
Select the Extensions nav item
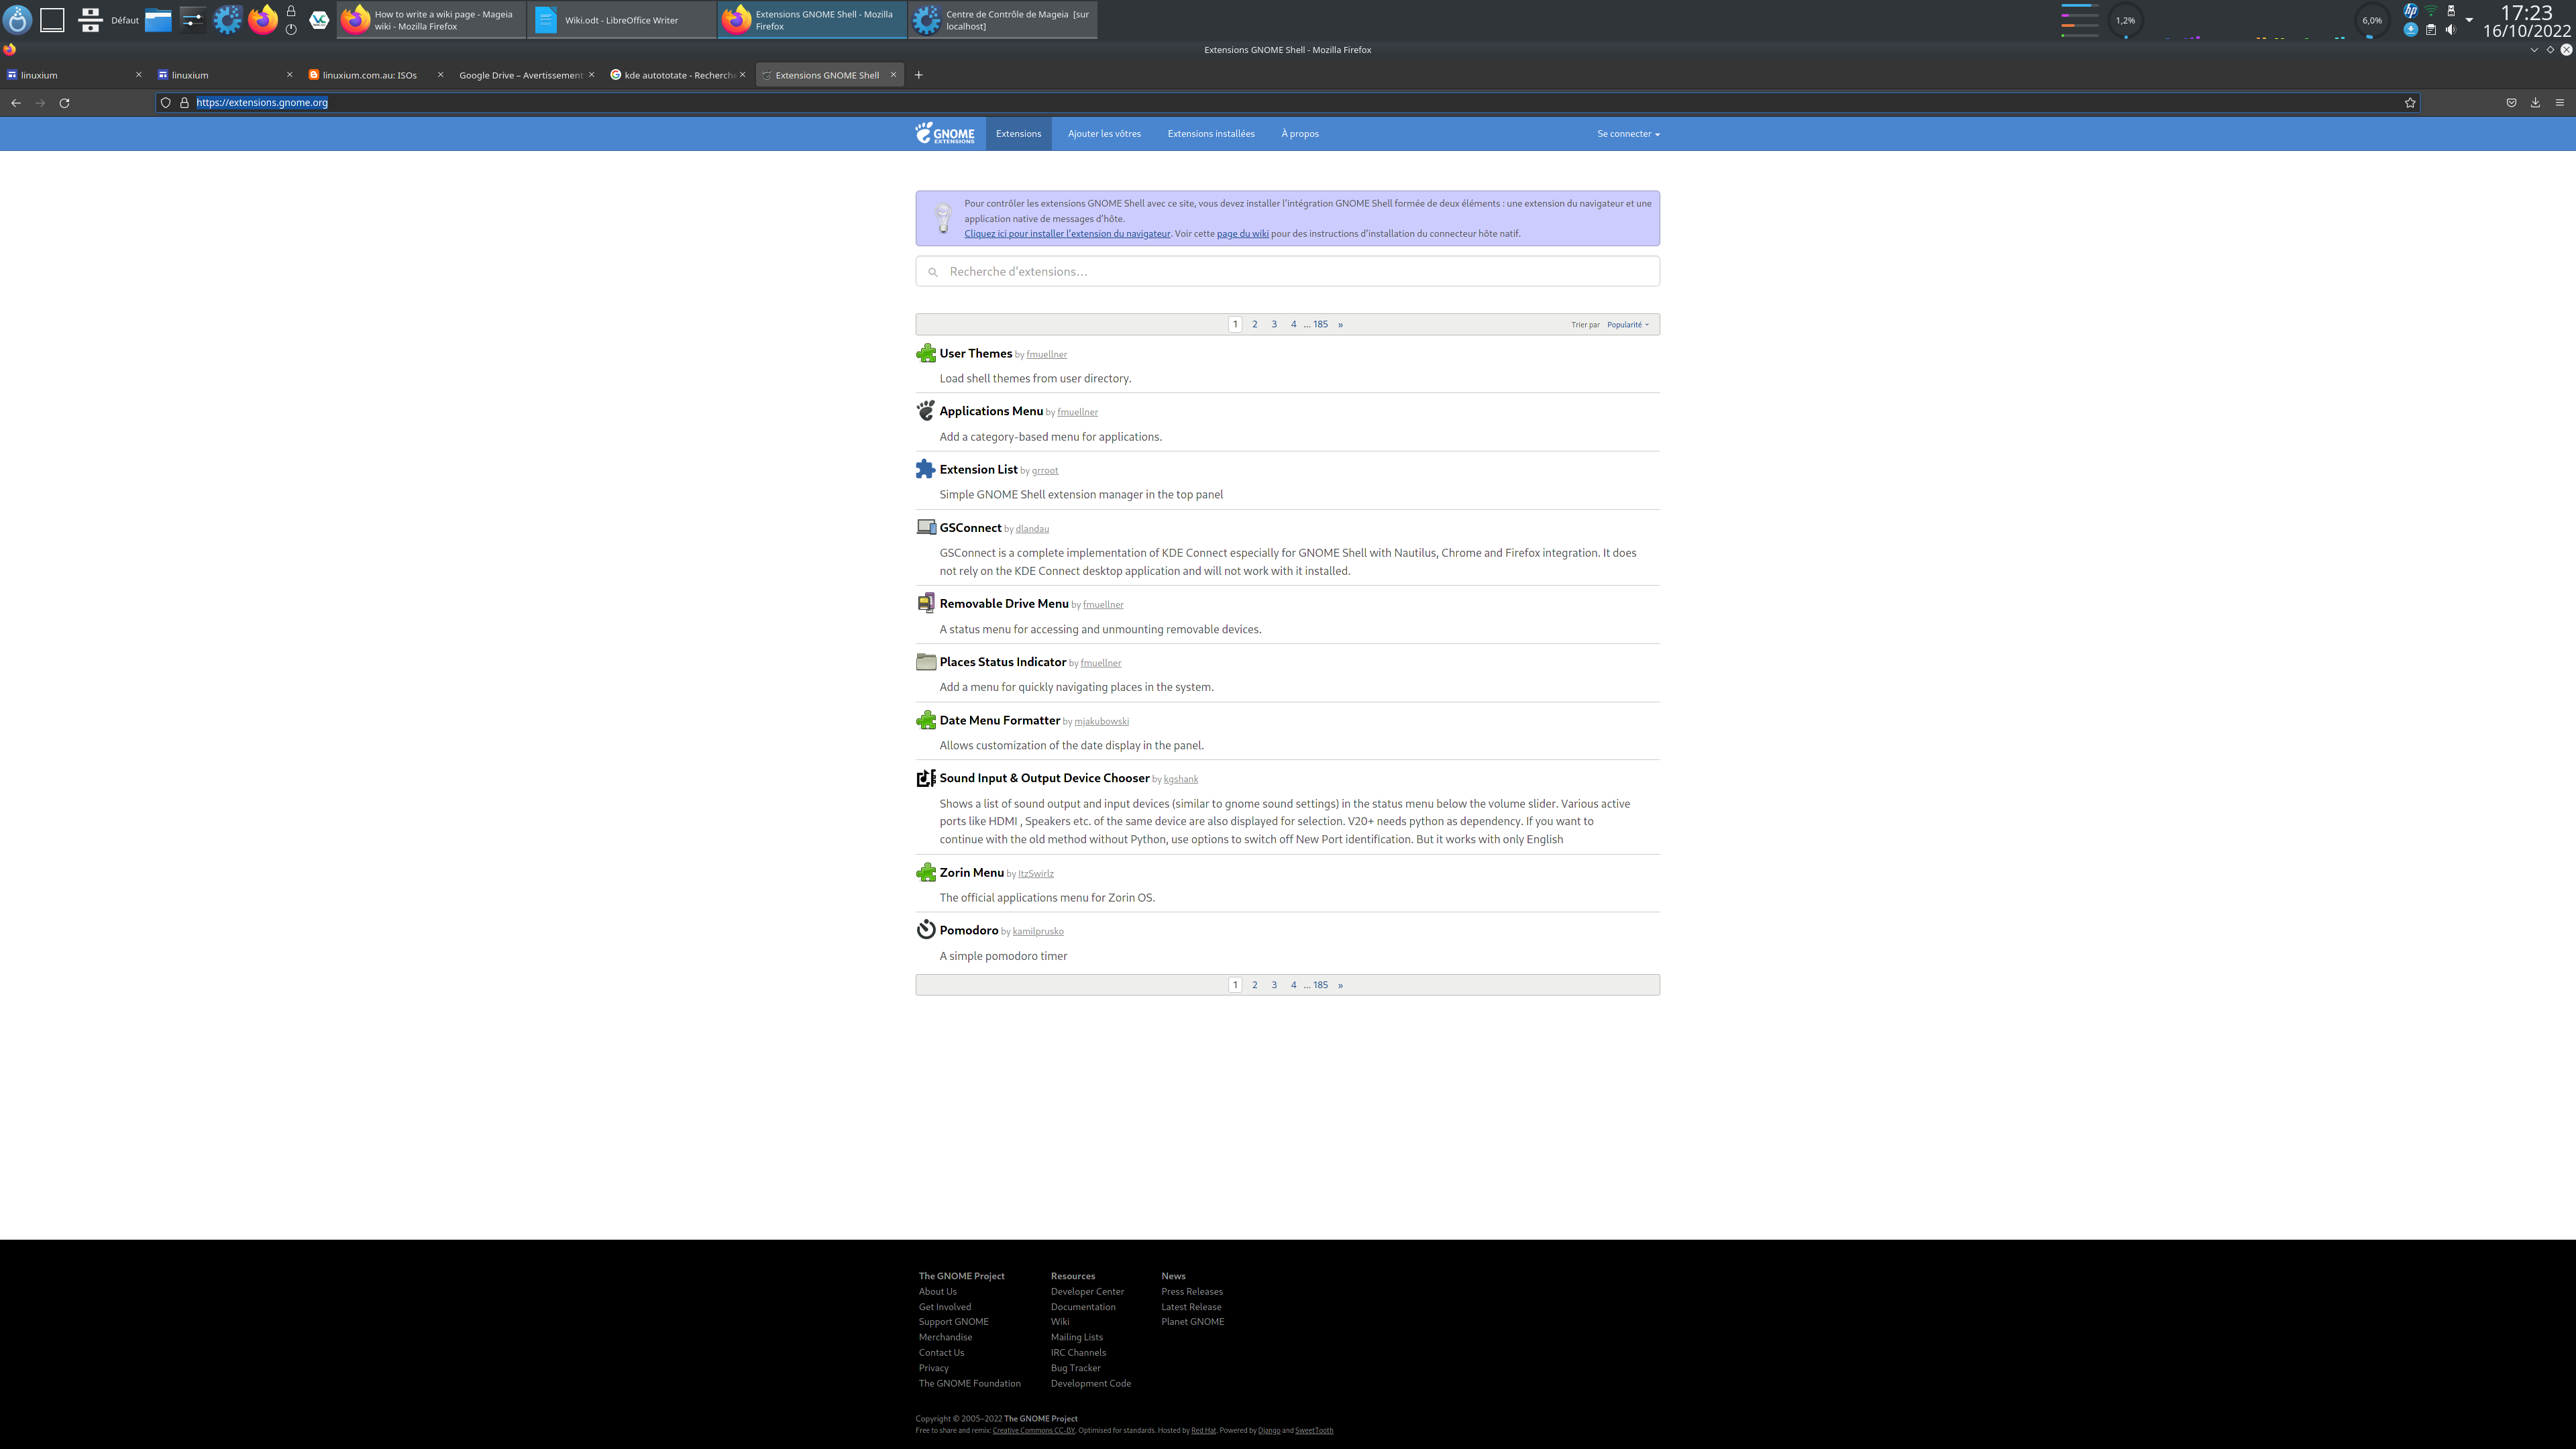[1018, 134]
